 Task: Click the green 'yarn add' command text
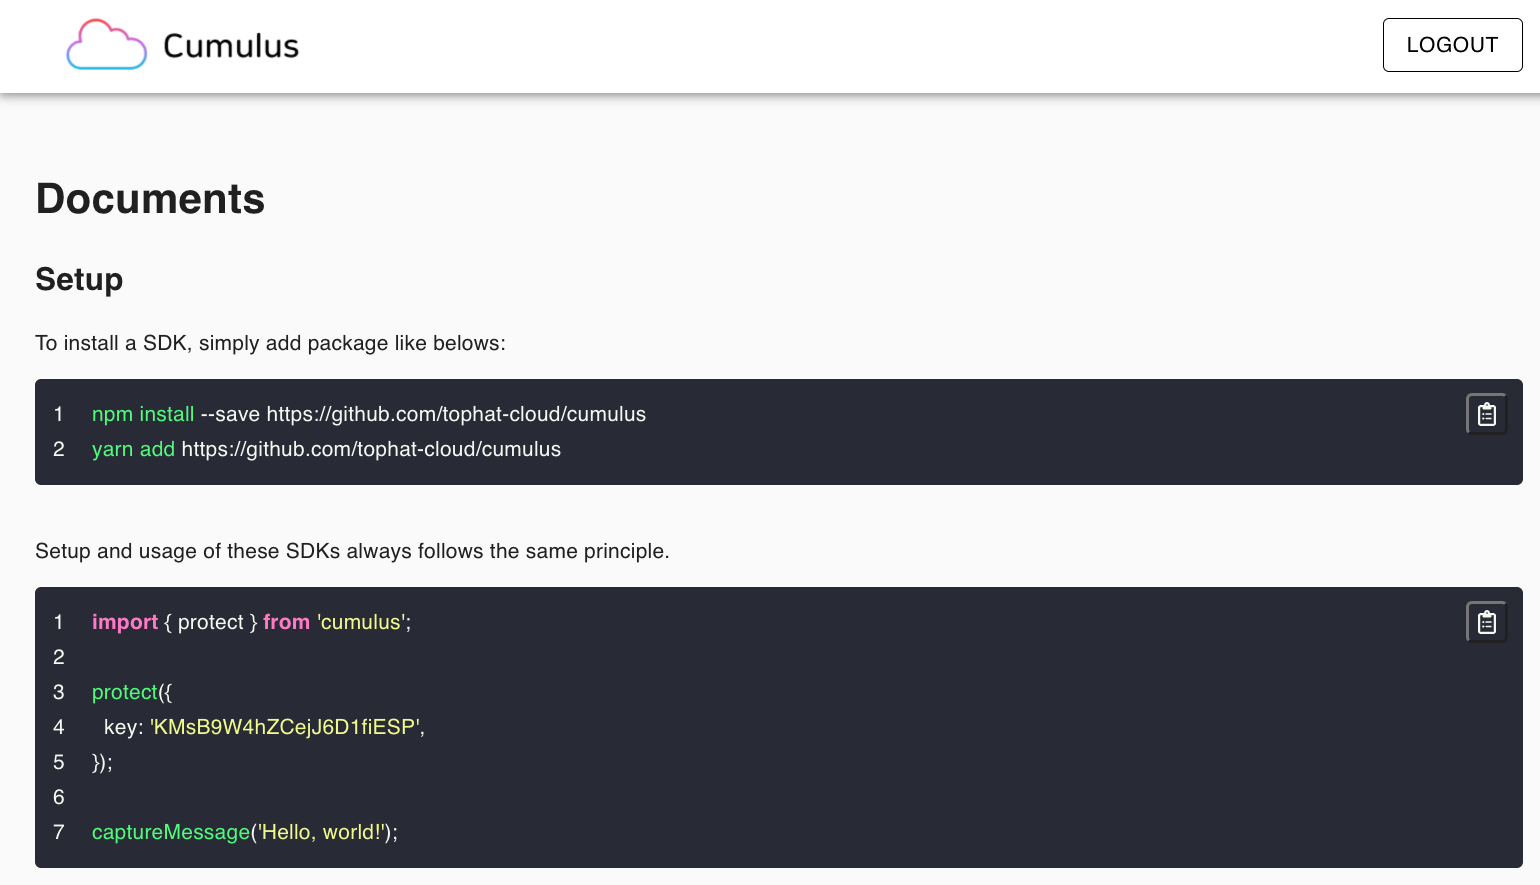click(133, 449)
